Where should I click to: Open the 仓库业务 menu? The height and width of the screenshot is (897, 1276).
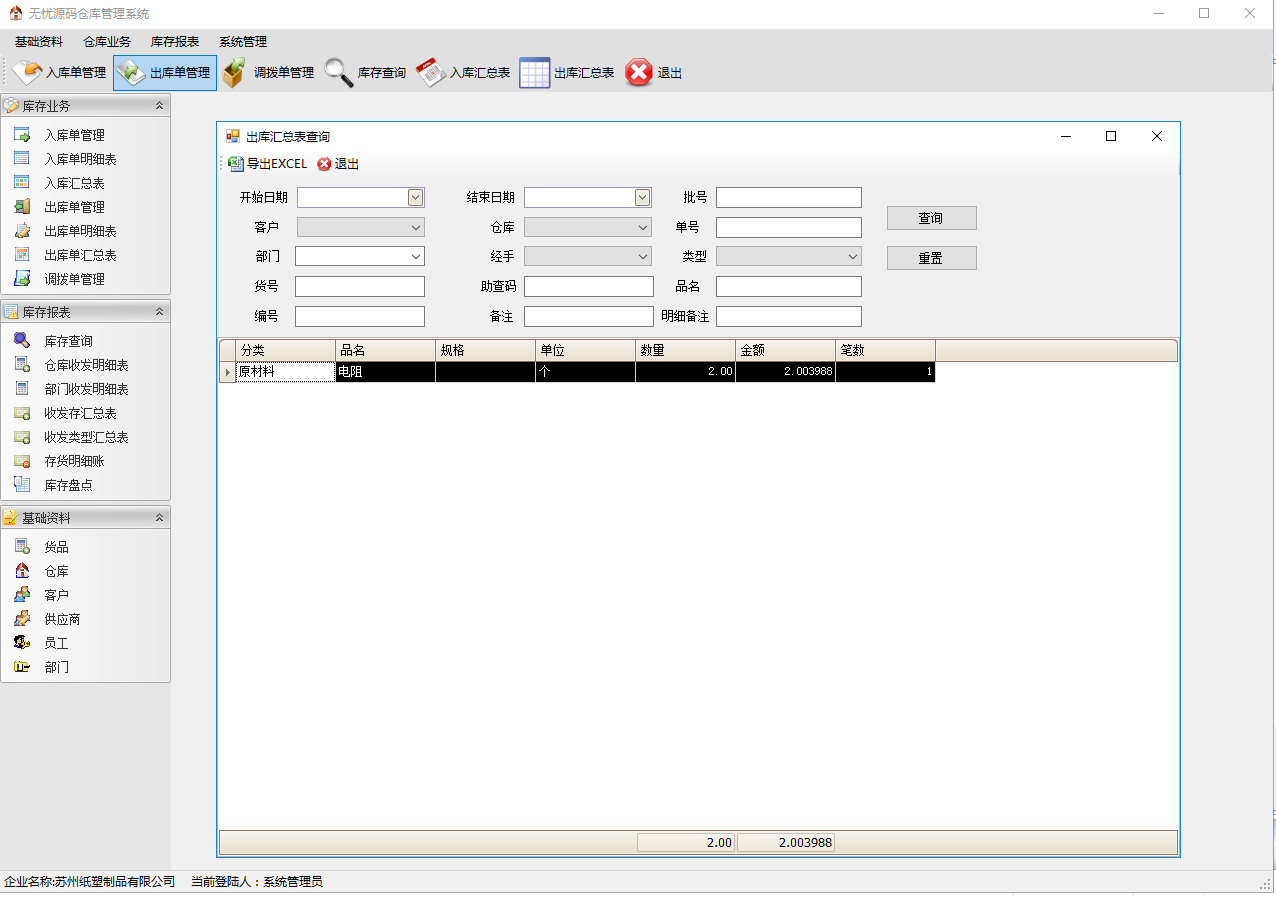pos(107,42)
